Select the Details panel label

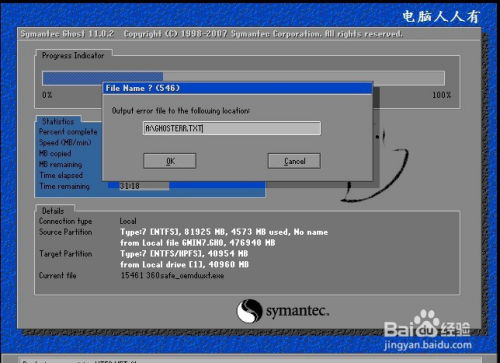coord(53,211)
